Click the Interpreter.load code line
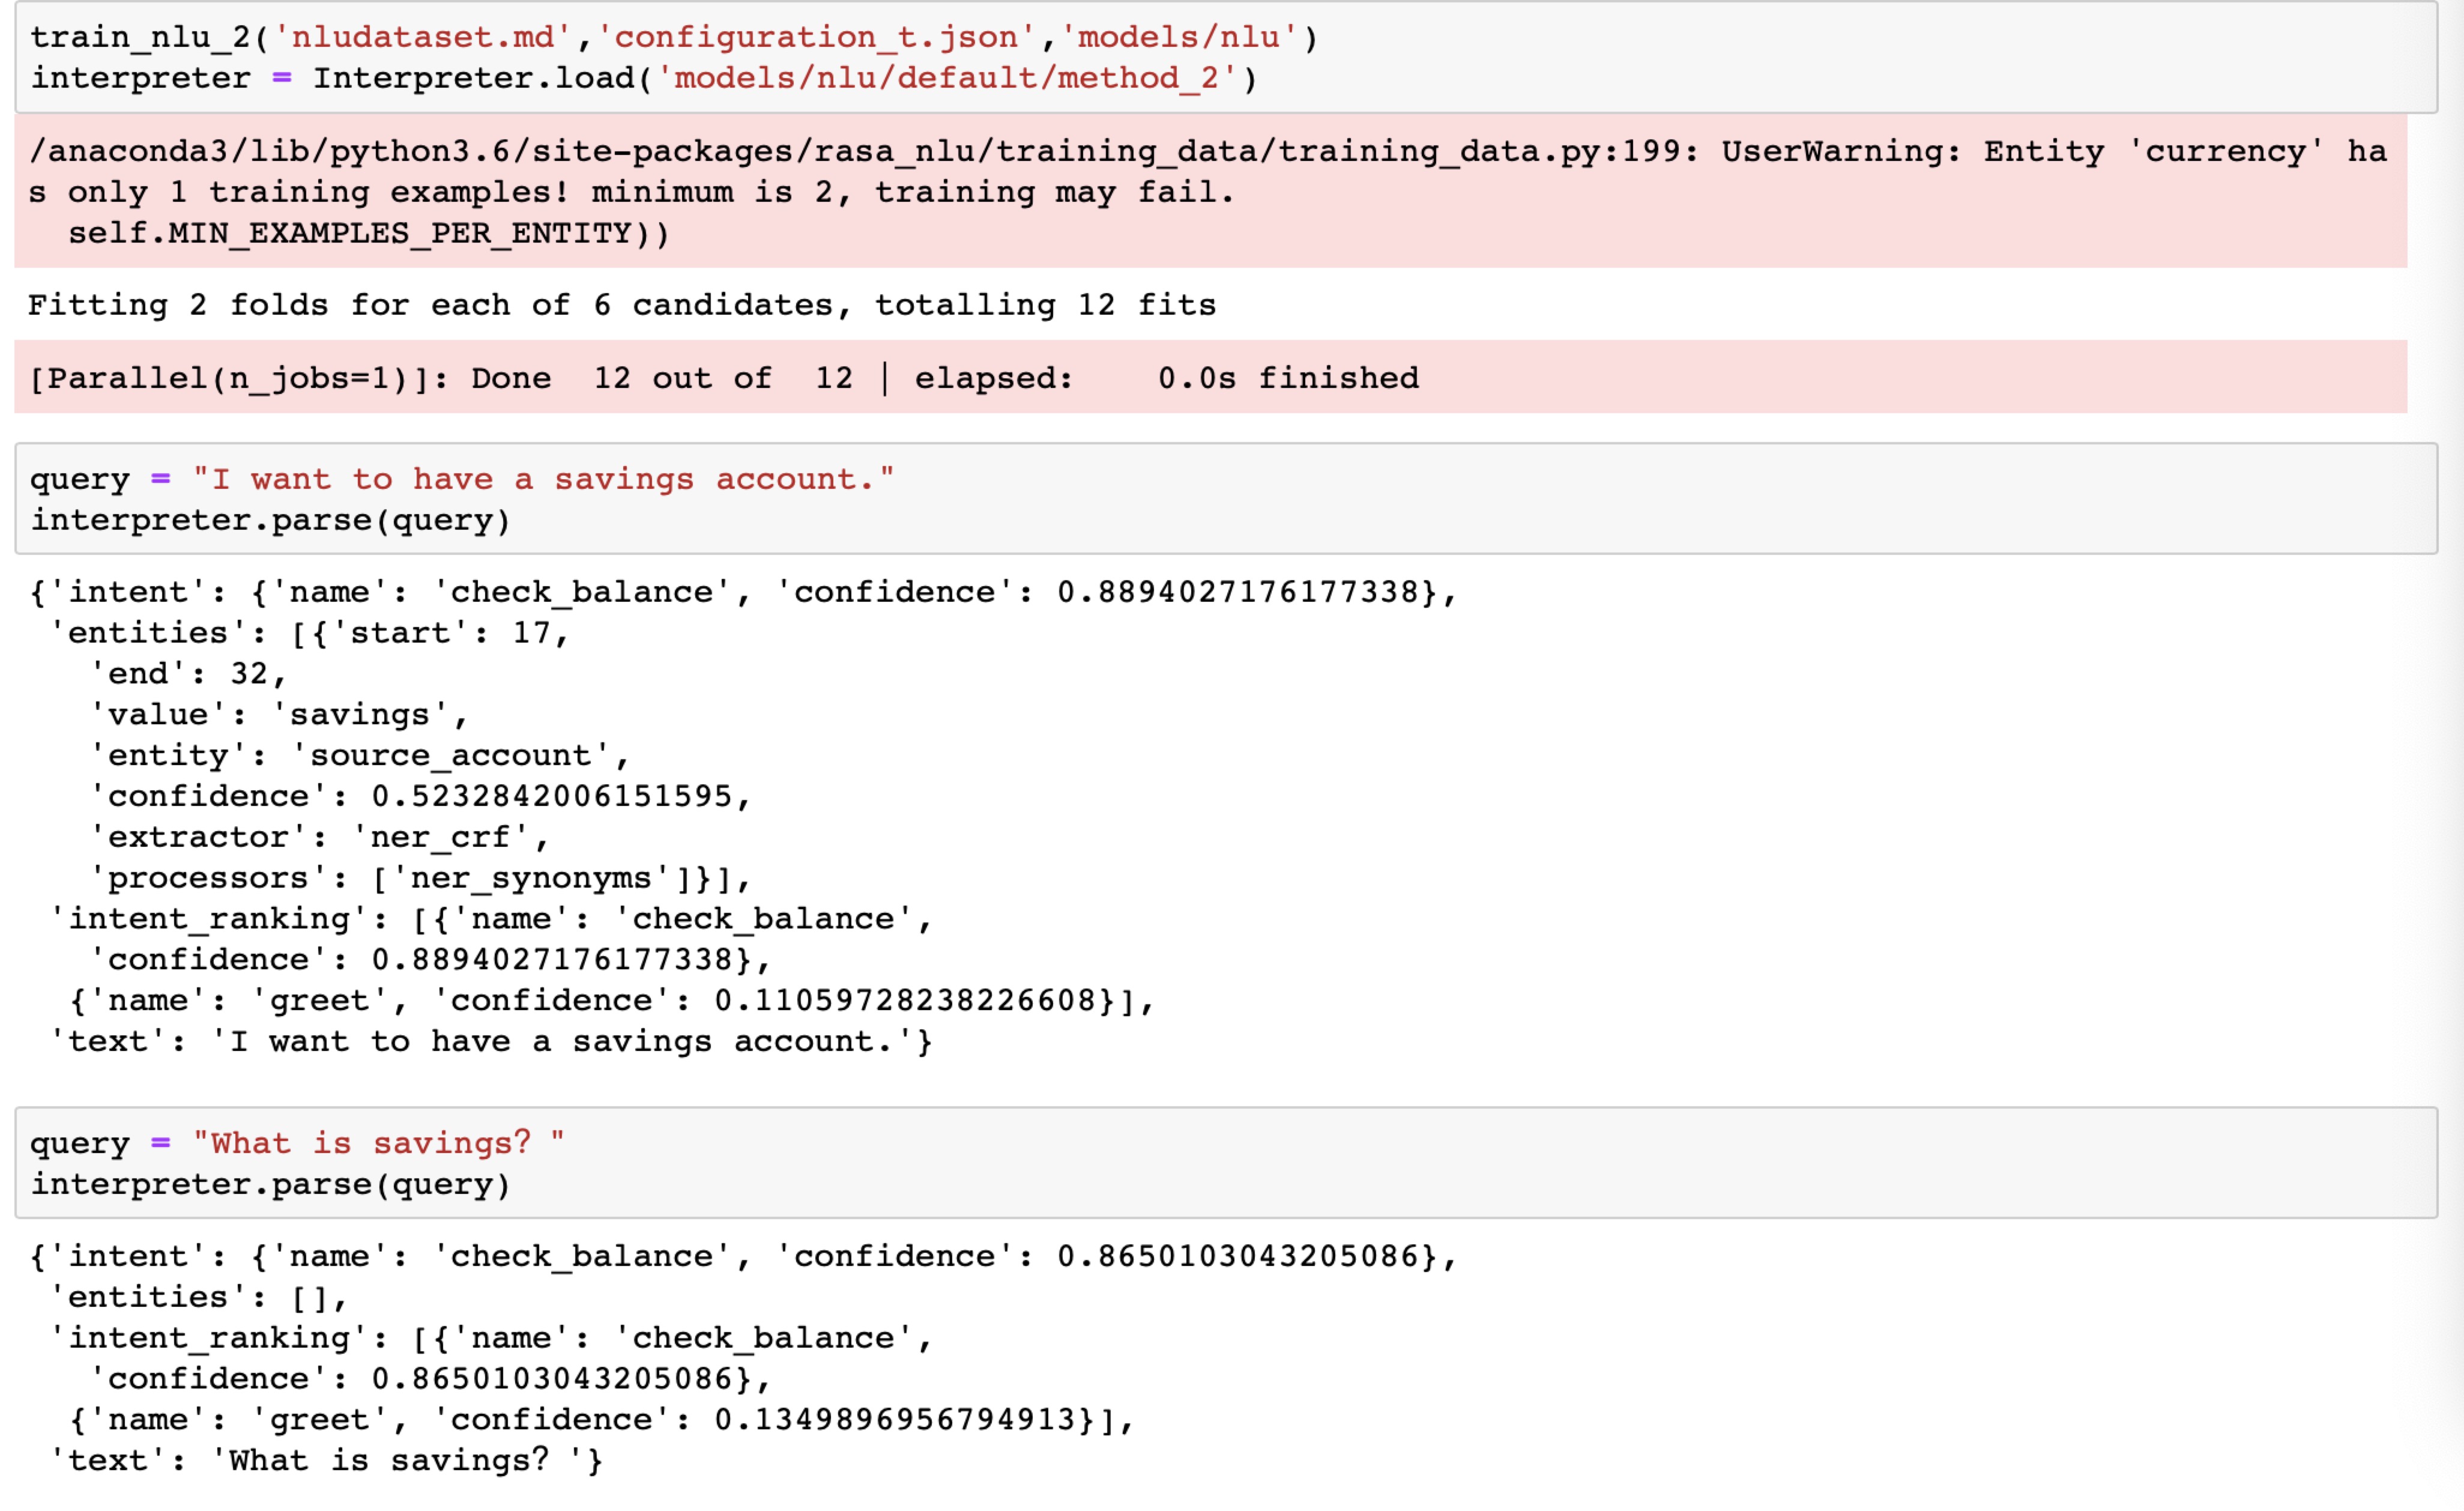Image resolution: width=2464 pixels, height=1511 pixels. pos(640,78)
